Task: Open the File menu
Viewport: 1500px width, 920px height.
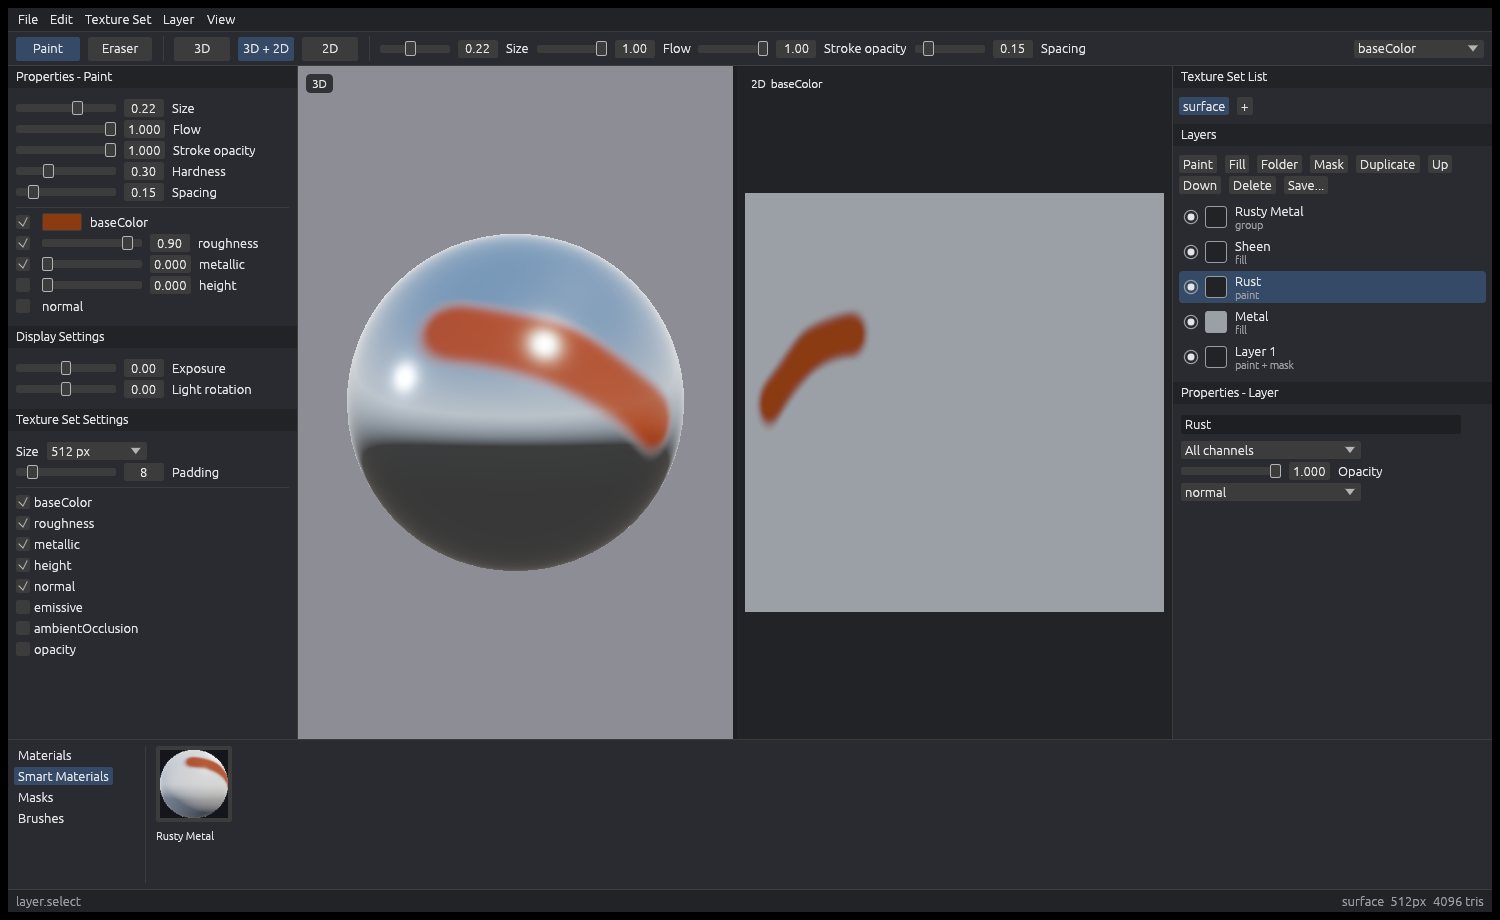Action: click(28, 19)
